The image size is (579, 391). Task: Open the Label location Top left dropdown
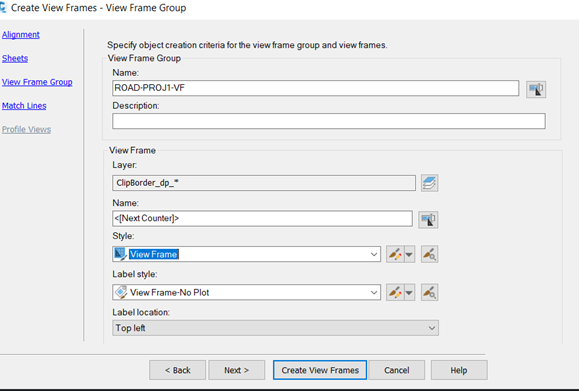pos(275,328)
